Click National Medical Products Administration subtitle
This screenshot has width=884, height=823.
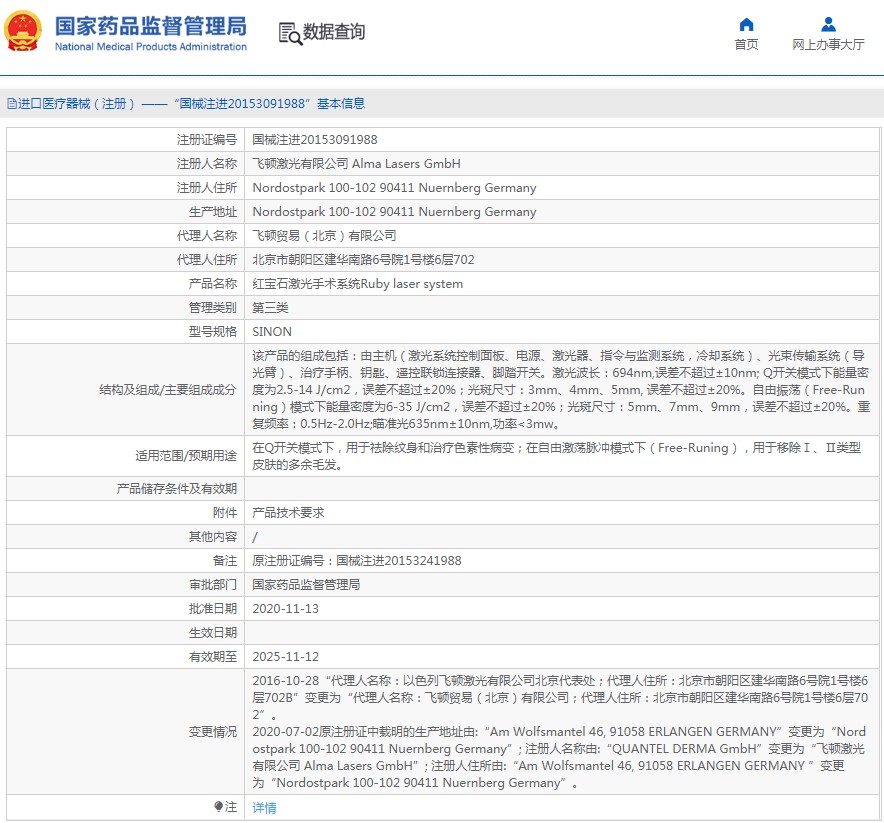tap(151, 47)
